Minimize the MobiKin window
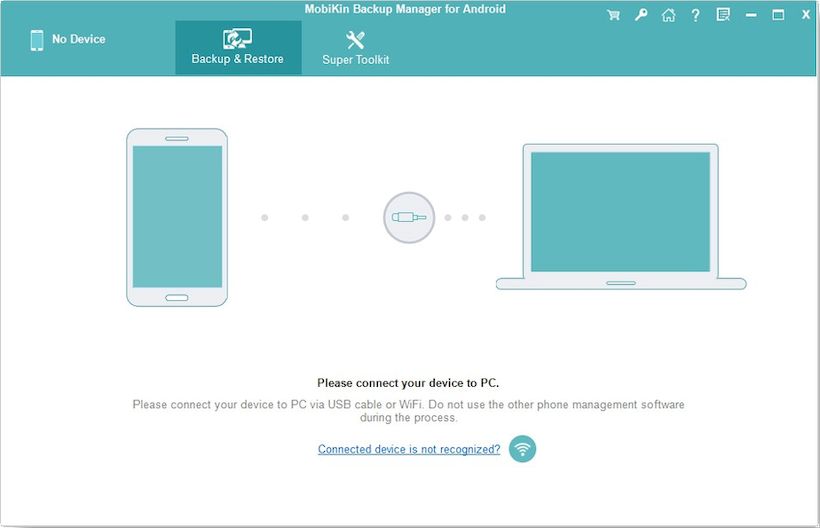 coord(751,15)
